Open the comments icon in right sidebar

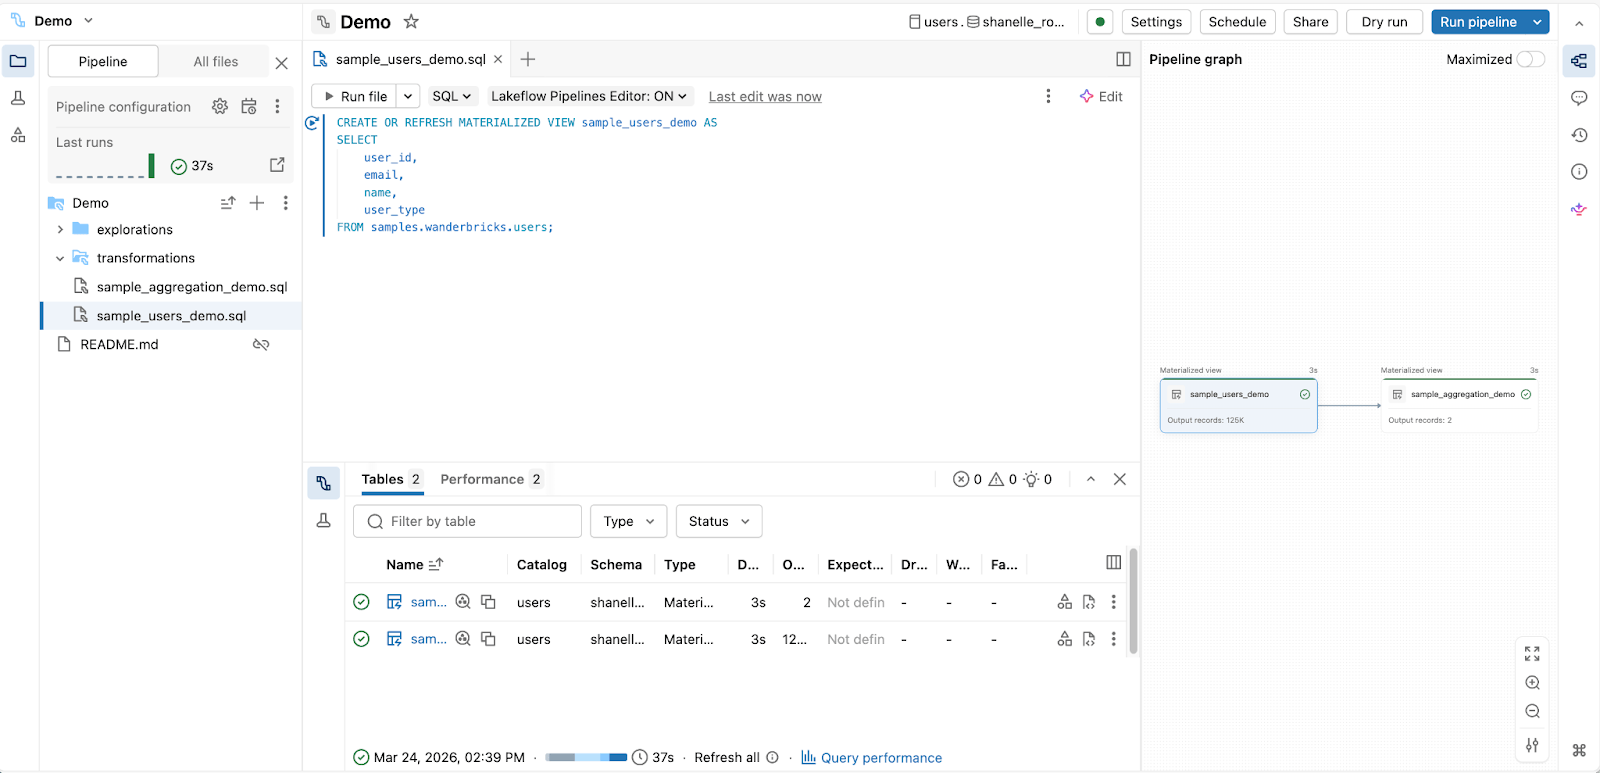click(1579, 98)
